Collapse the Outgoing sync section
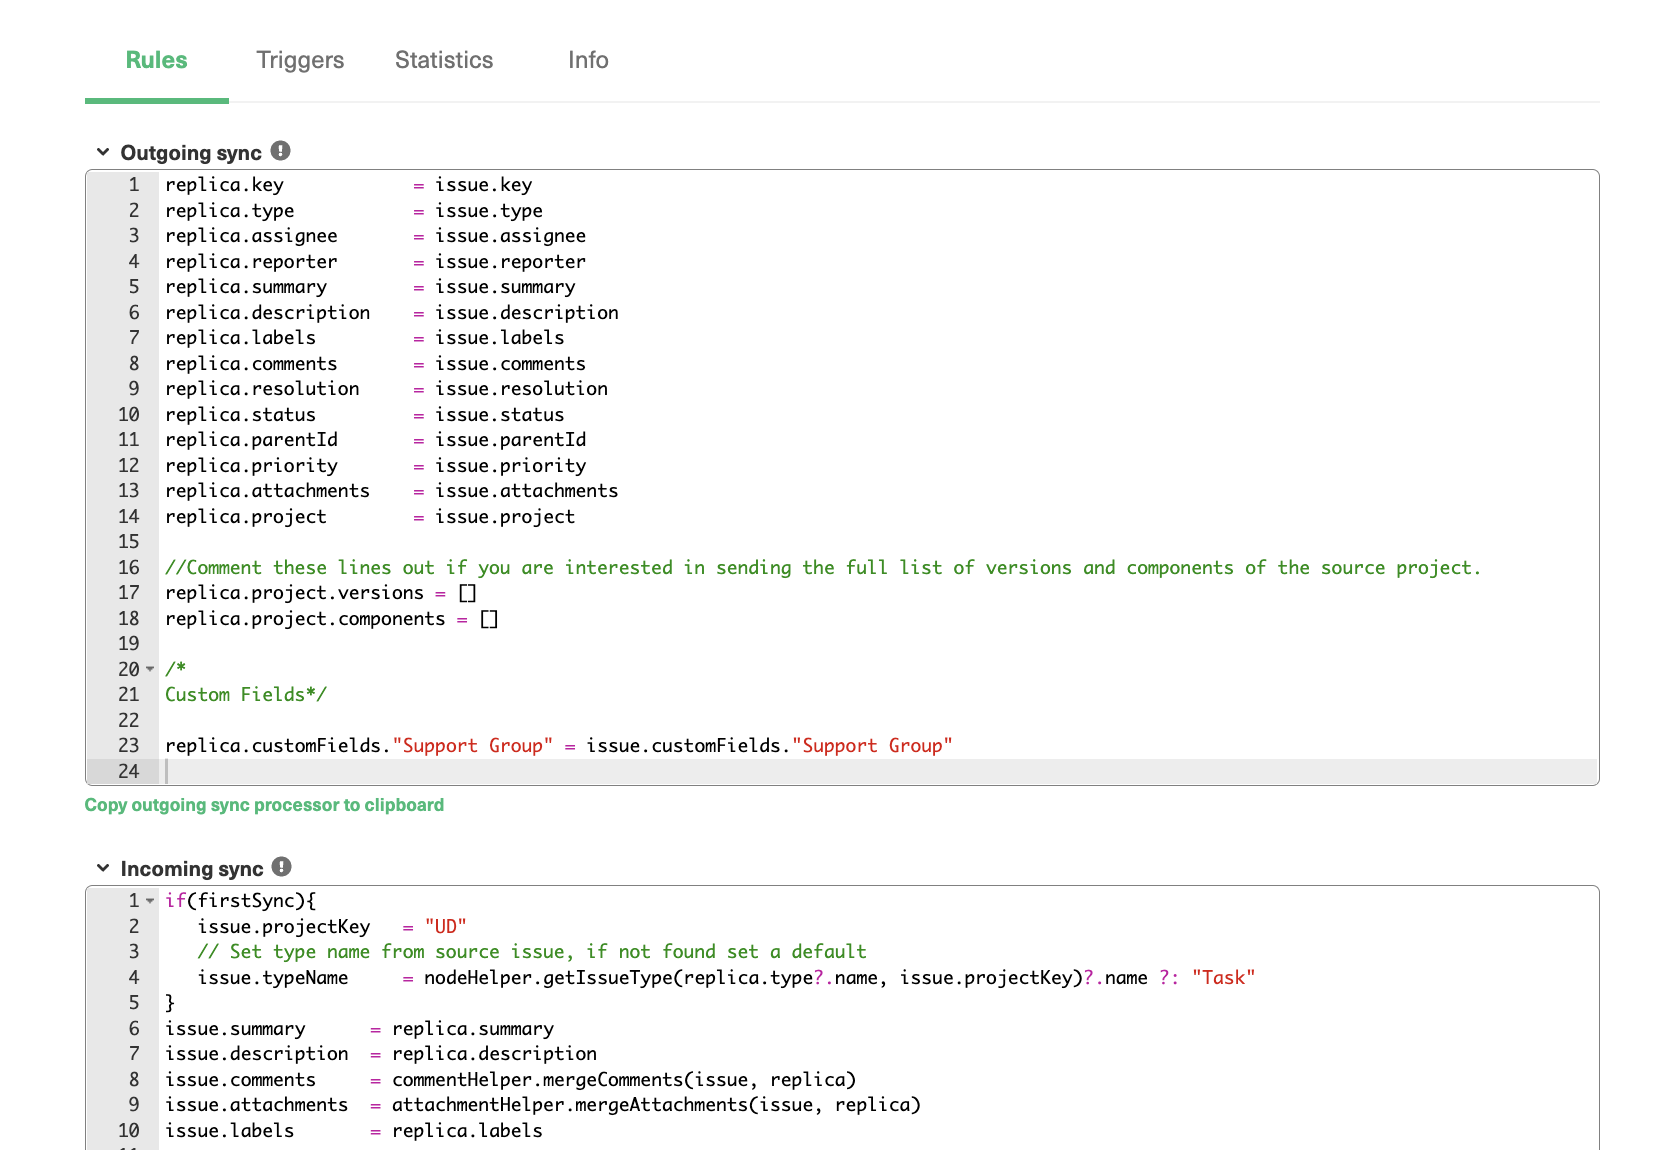Image resolution: width=1660 pixels, height=1150 pixels. [103, 151]
